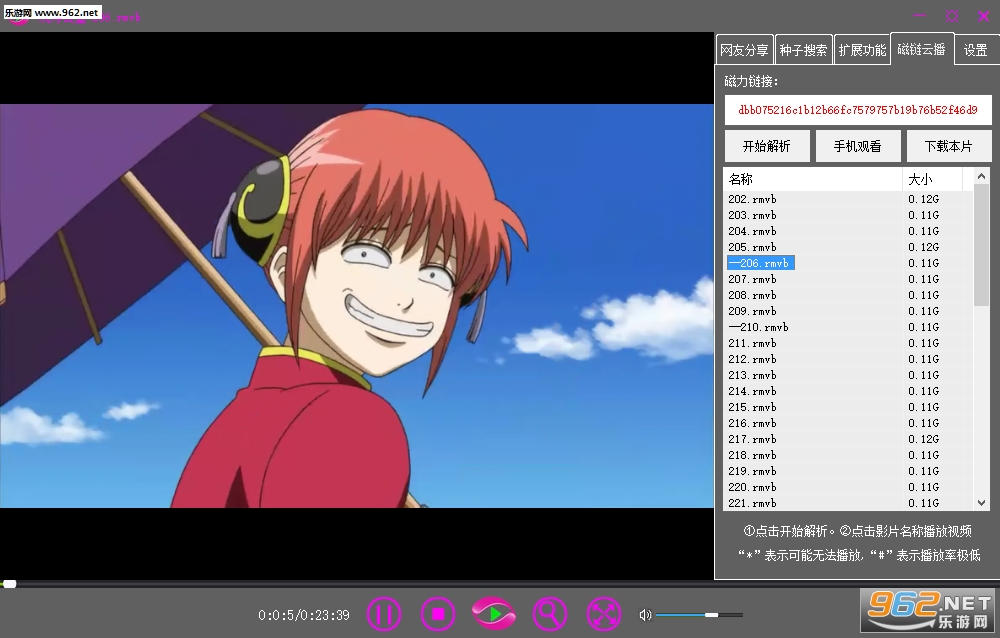Click the pink play-arrow logo icon
This screenshot has height=638, width=1000.
click(x=494, y=614)
